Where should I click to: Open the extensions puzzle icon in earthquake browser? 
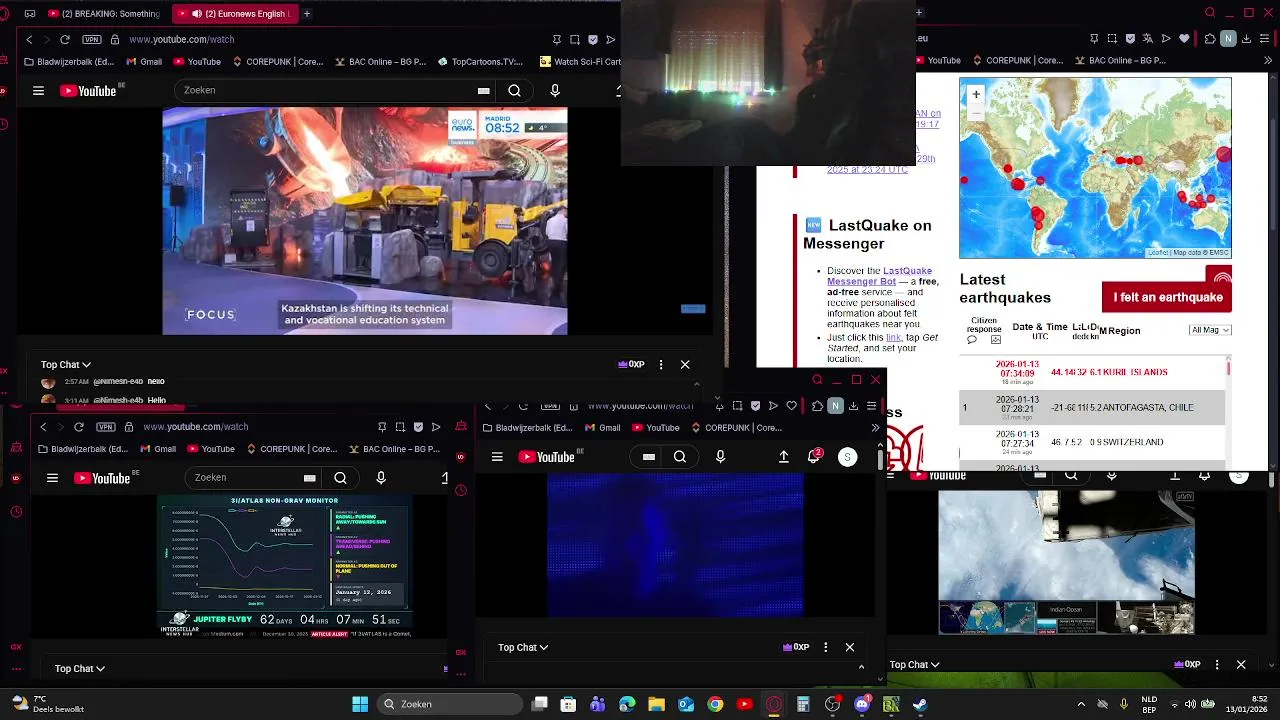(1210, 39)
